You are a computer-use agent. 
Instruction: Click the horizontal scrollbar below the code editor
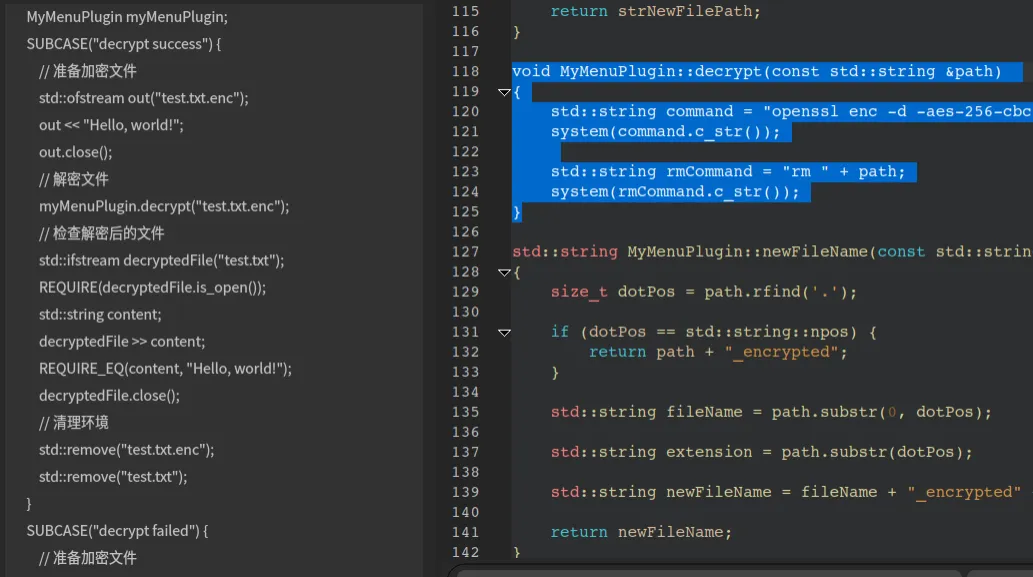708,573
